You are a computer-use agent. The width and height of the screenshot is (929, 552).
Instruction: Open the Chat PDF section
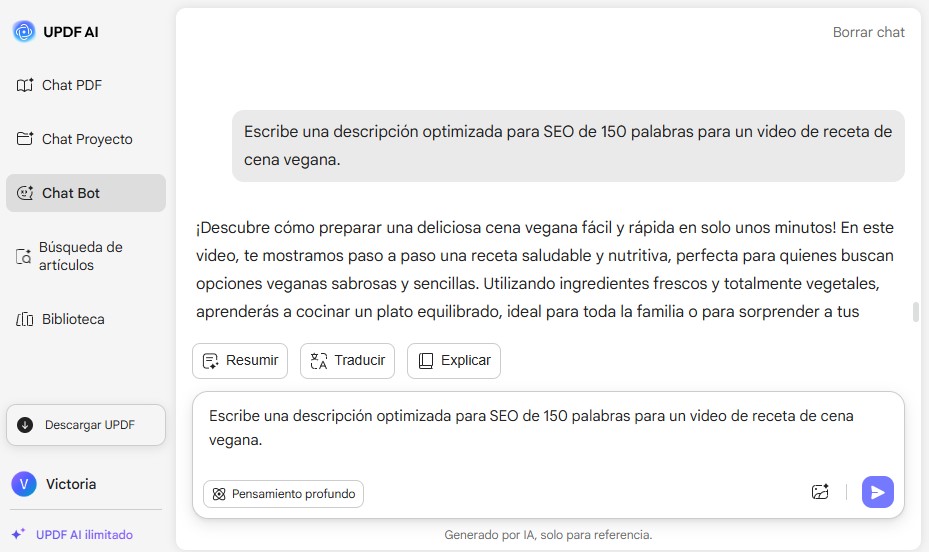(x=59, y=85)
